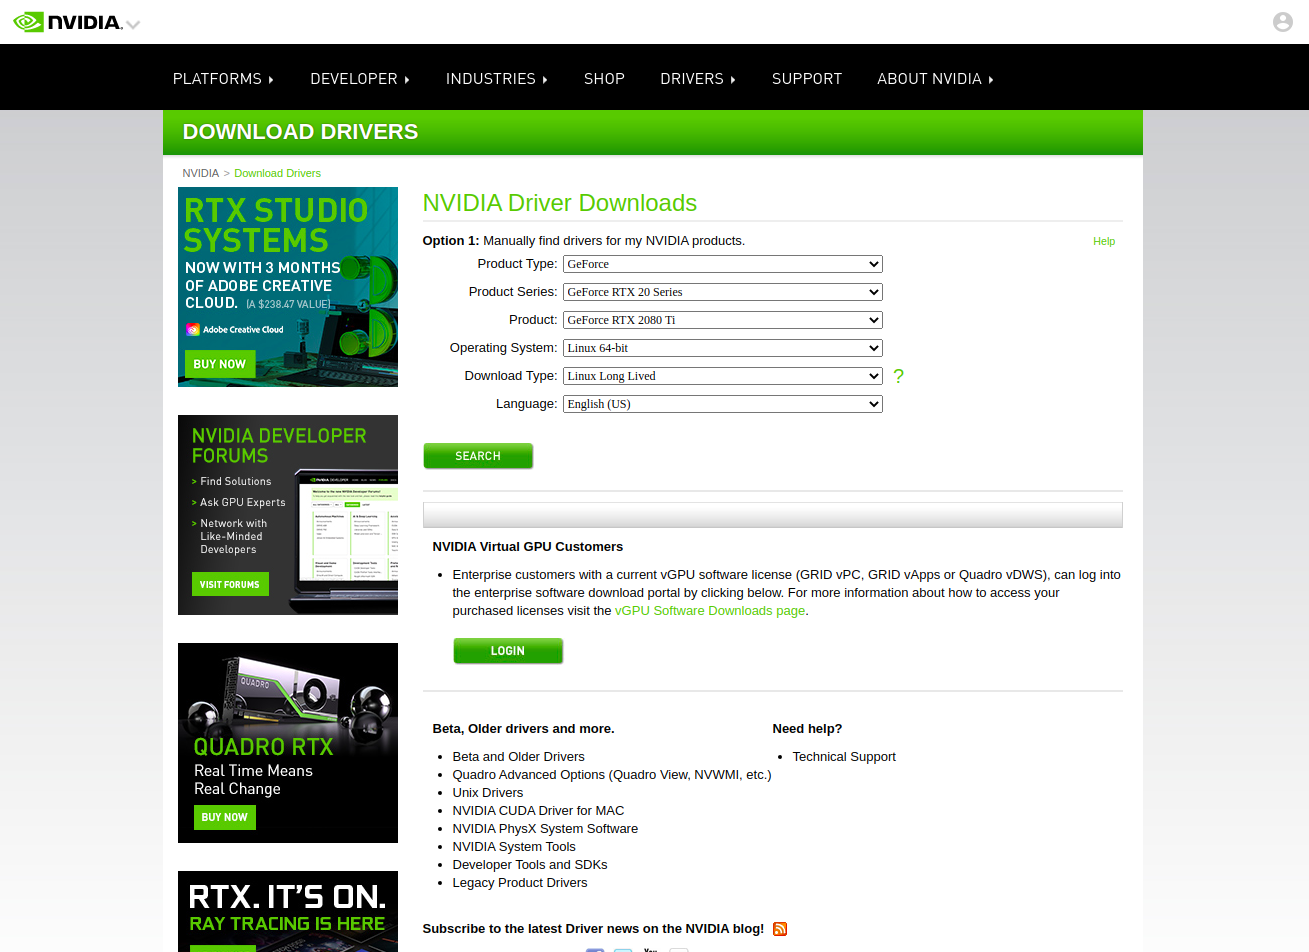Click the RTX. It's On. banner
This screenshot has height=952, width=1309.
click(x=288, y=911)
